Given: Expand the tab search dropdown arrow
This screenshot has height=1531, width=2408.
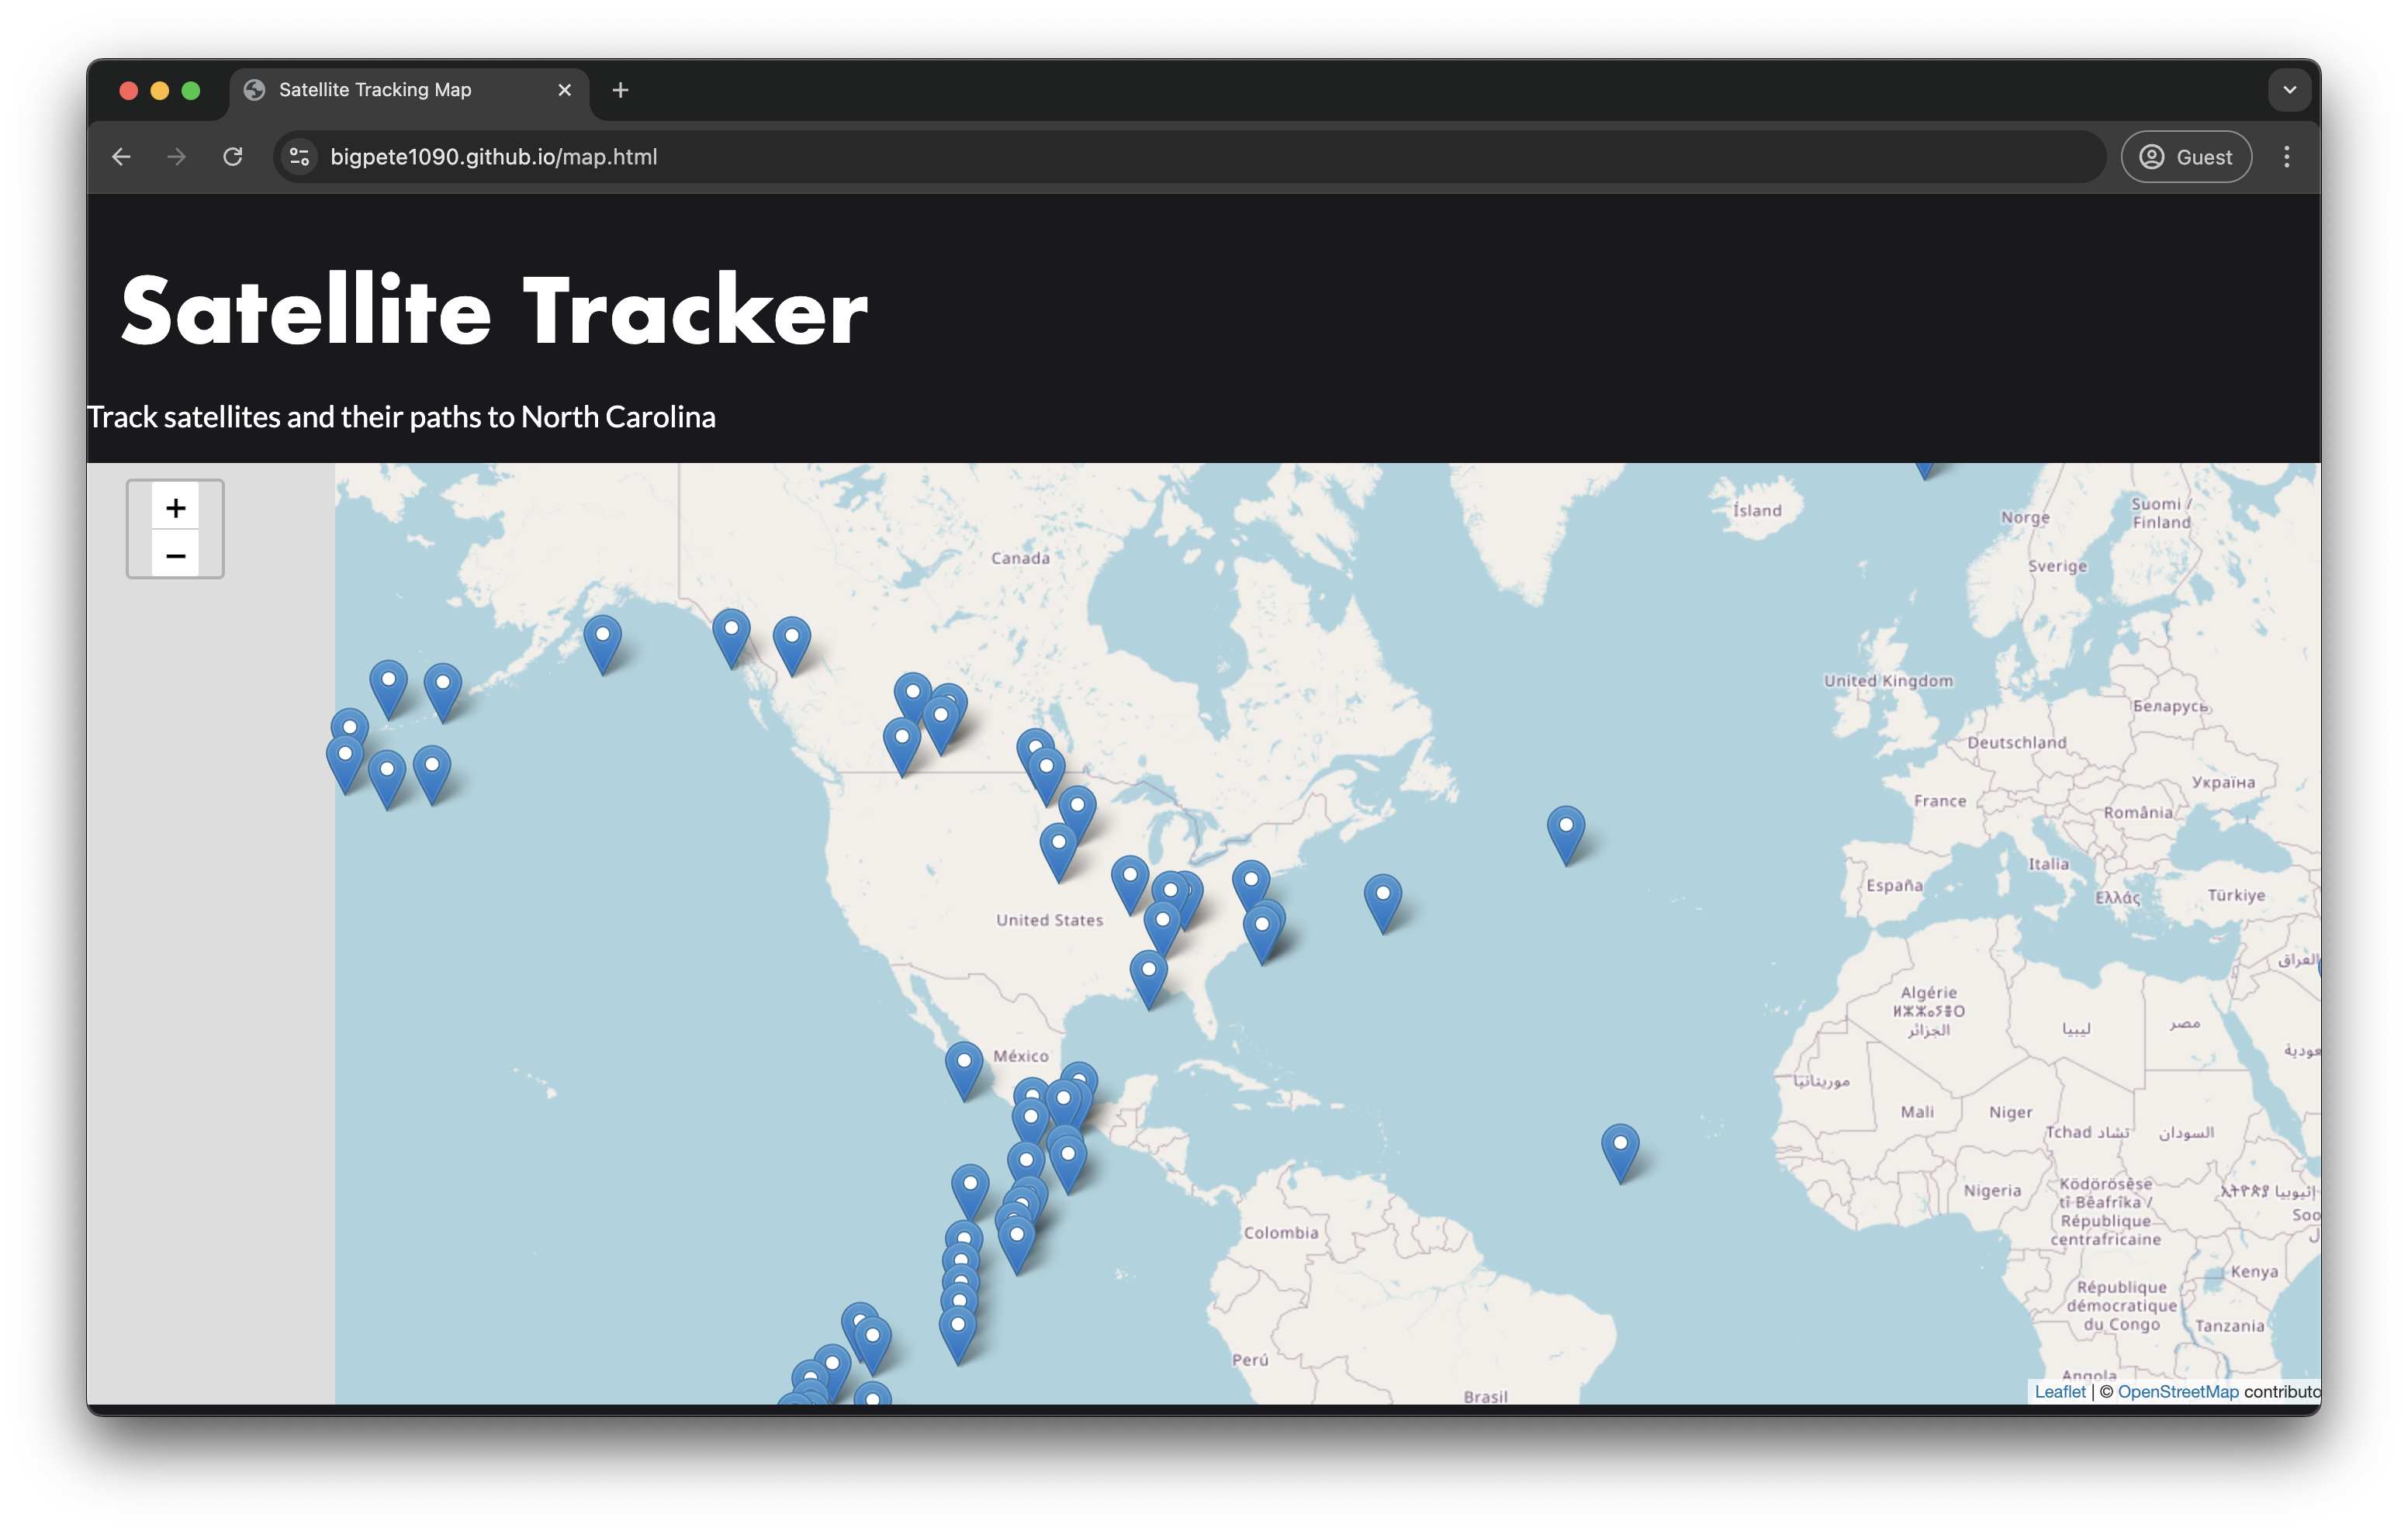Looking at the screenshot, I should (2289, 90).
